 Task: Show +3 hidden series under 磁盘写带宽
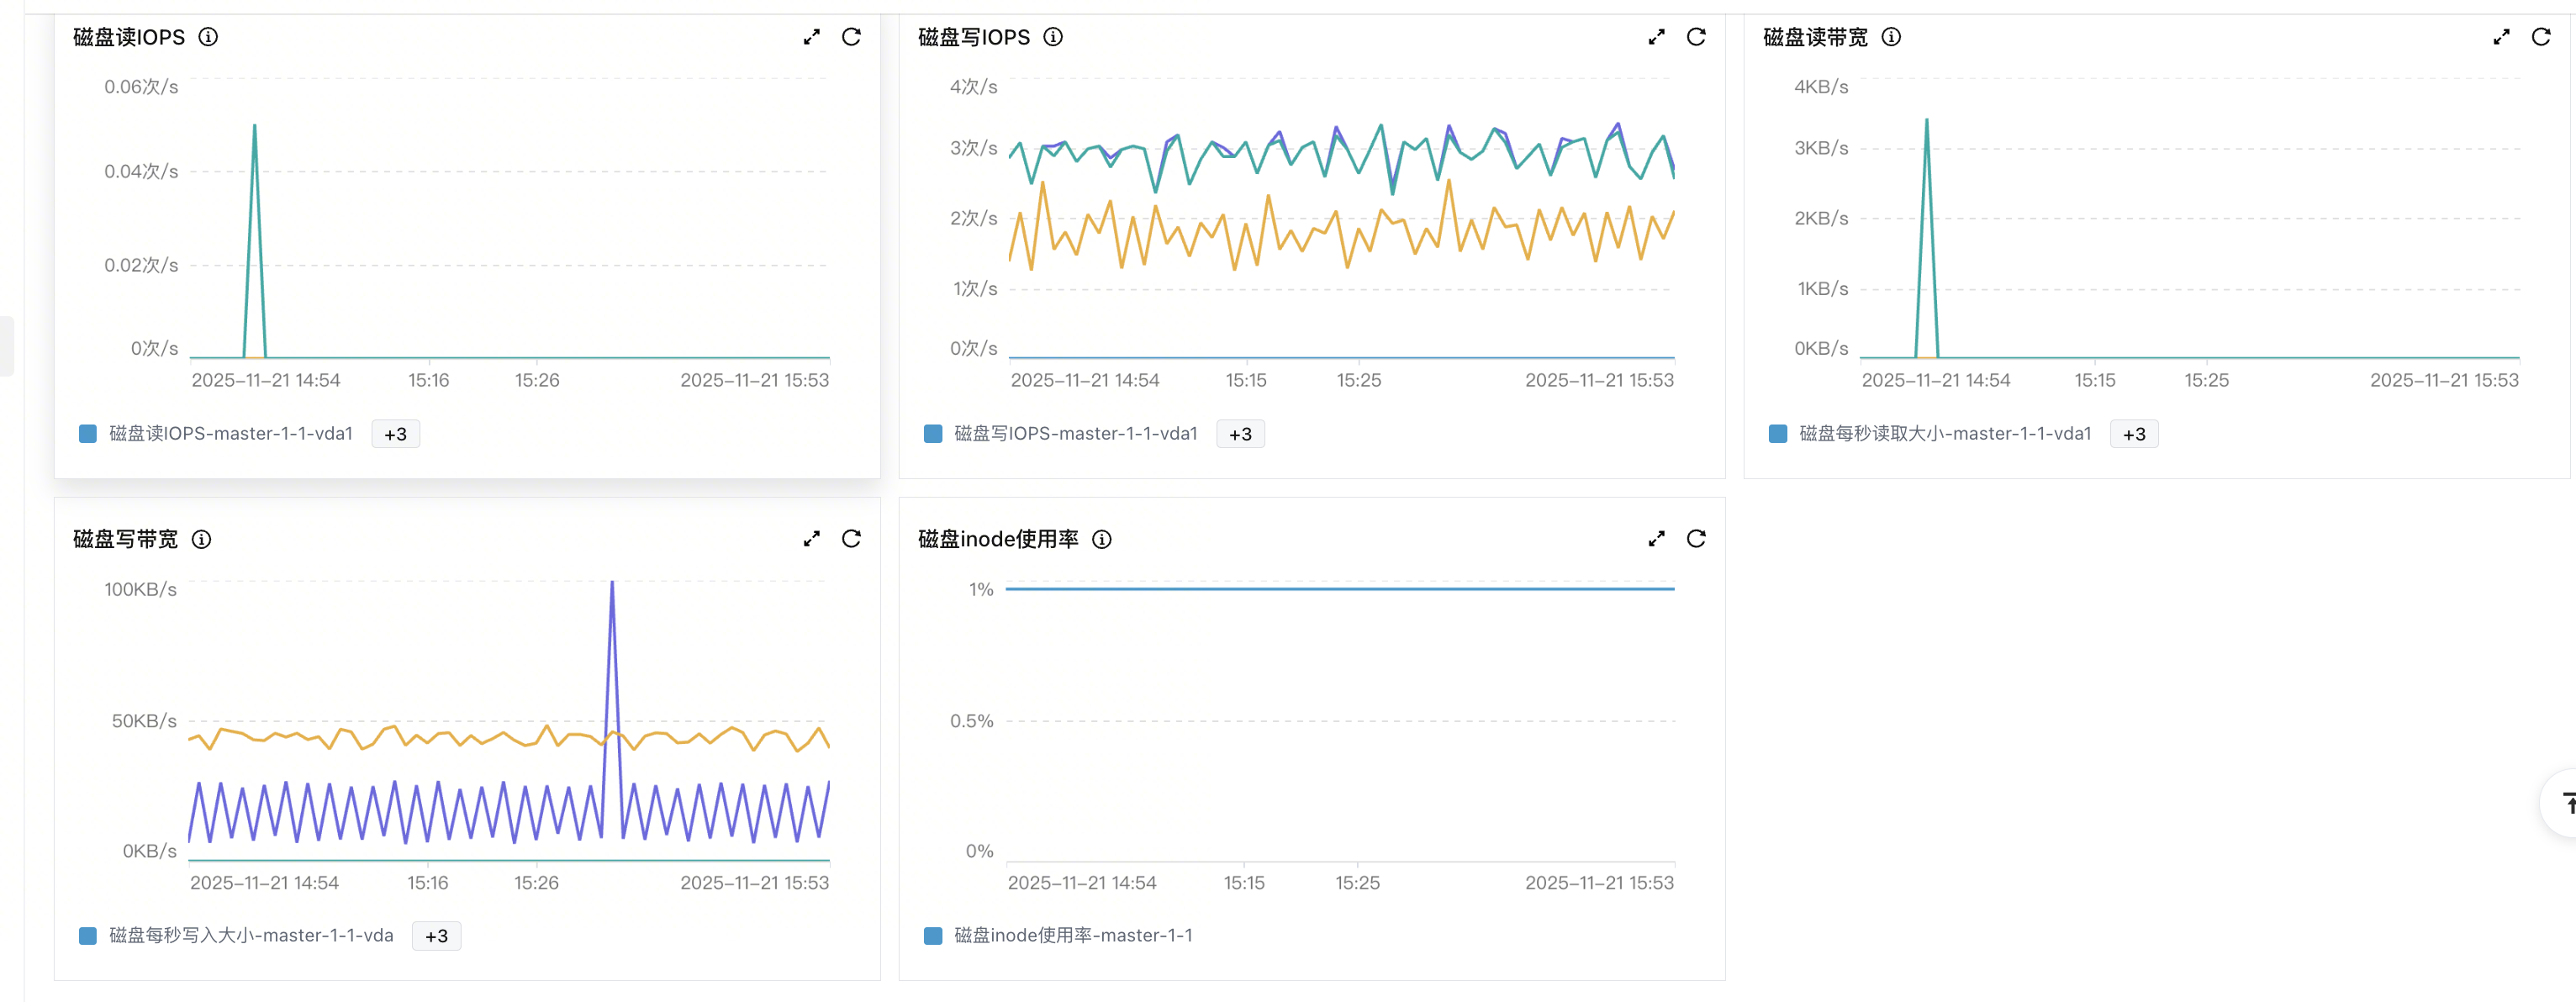coord(436,936)
